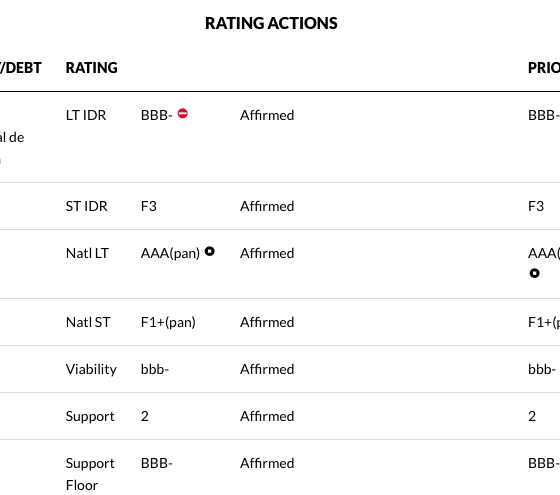
Task: Click the RATING column header
Action: coord(91,68)
